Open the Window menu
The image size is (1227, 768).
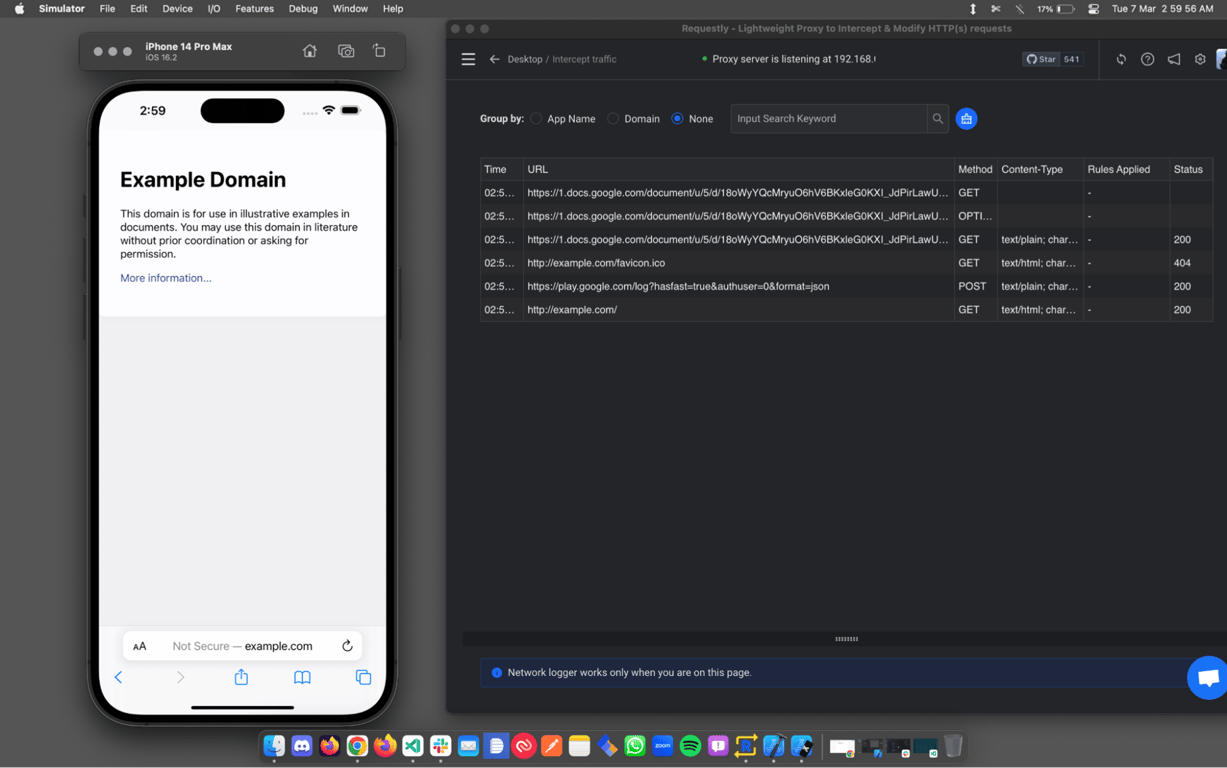(x=350, y=9)
